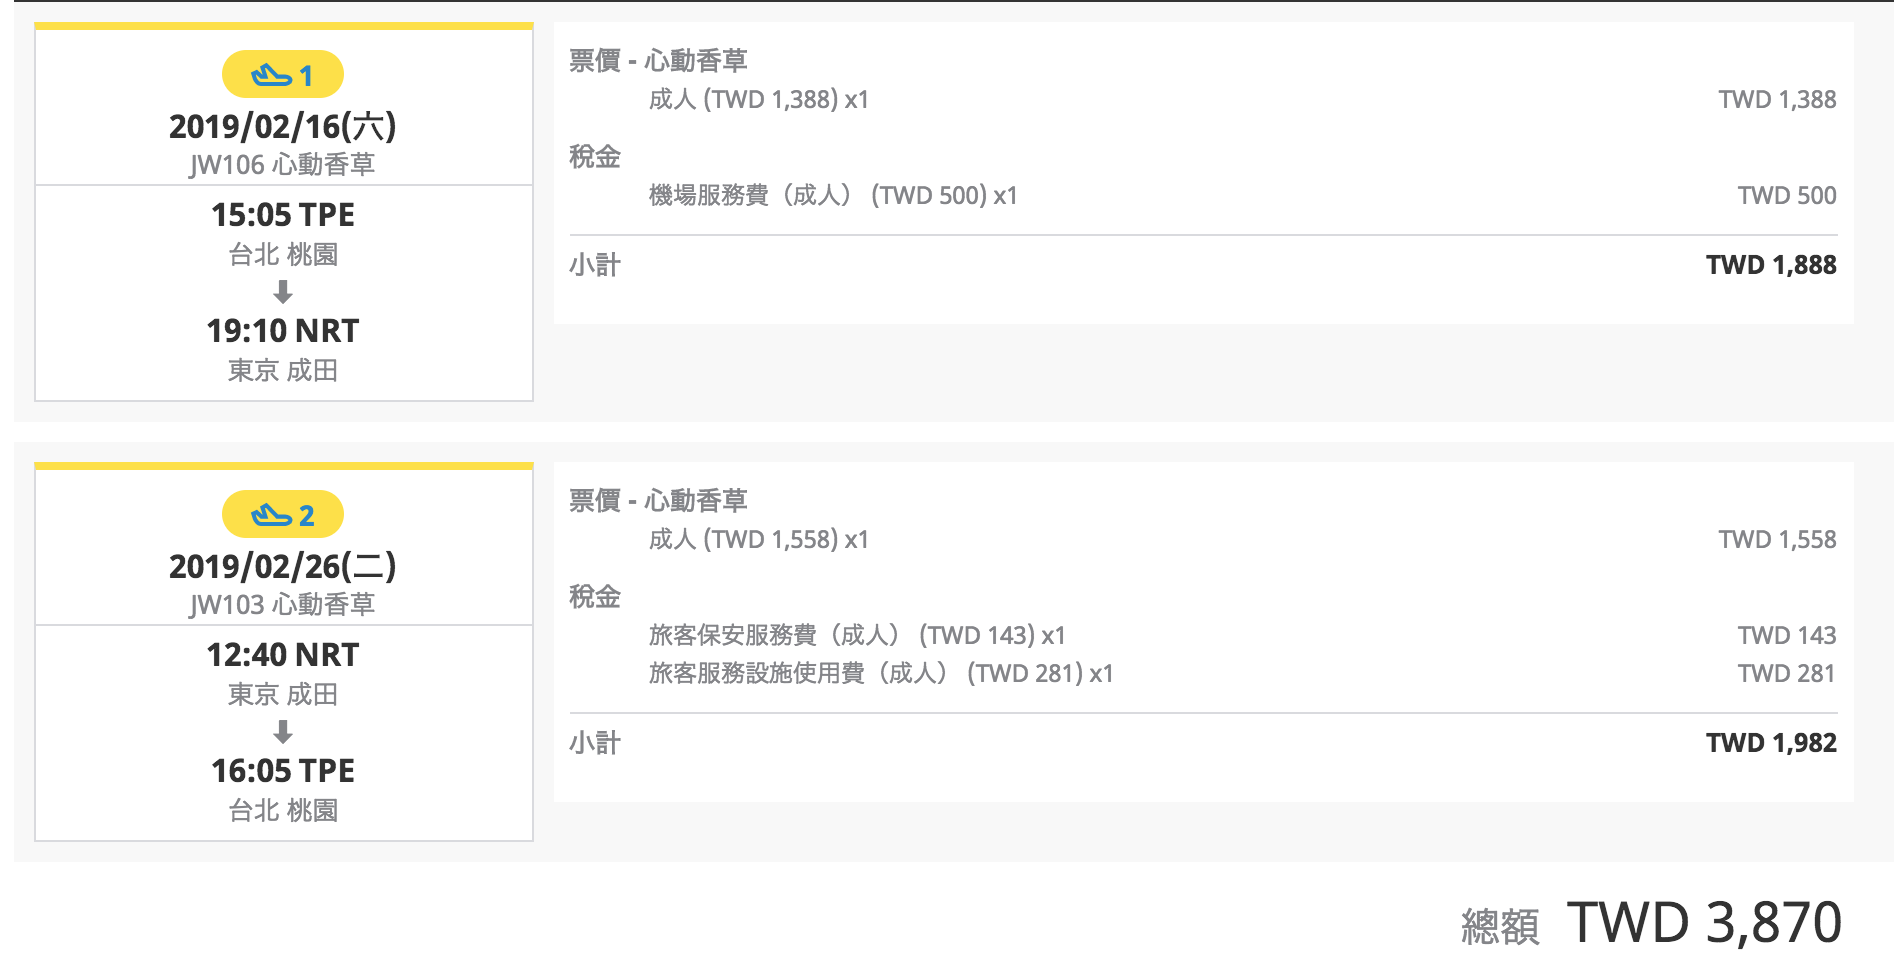
Task: Click the 旅客服務設施使用費 TWD 281 line
Action: tap(1243, 674)
